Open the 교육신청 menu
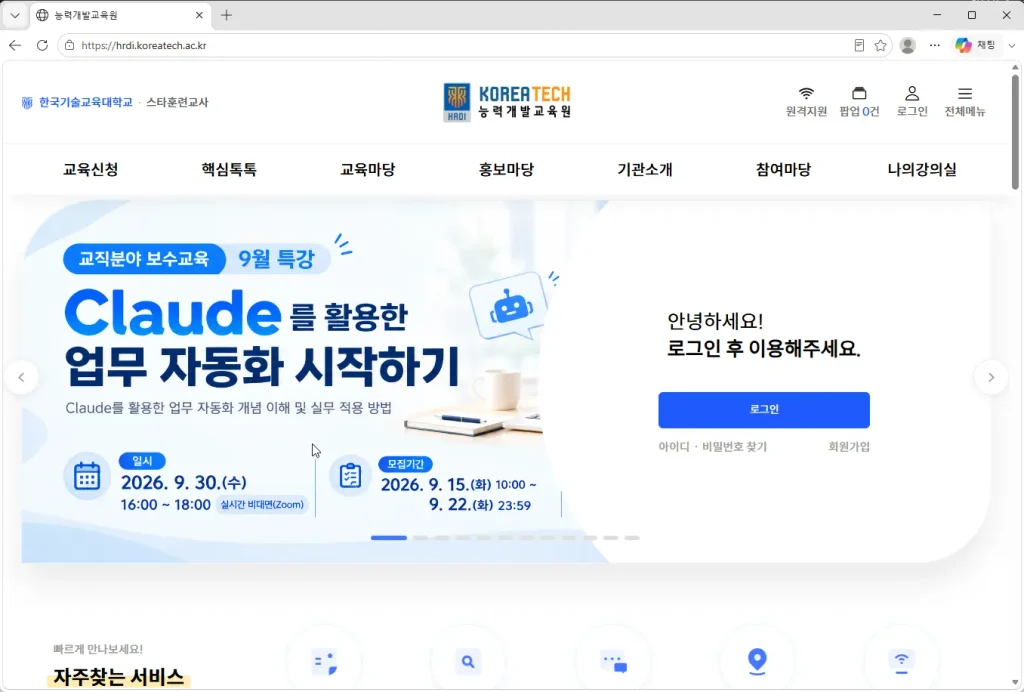The image size is (1024, 692). 91,170
